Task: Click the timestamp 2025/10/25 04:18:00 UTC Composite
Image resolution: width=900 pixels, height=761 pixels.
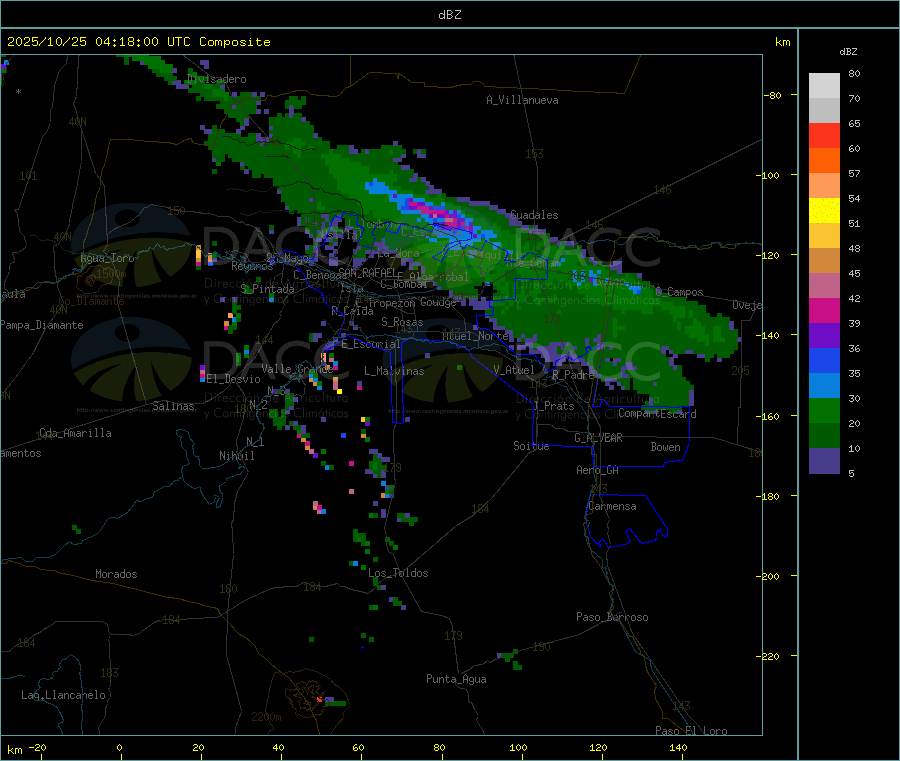Action: coord(138,42)
